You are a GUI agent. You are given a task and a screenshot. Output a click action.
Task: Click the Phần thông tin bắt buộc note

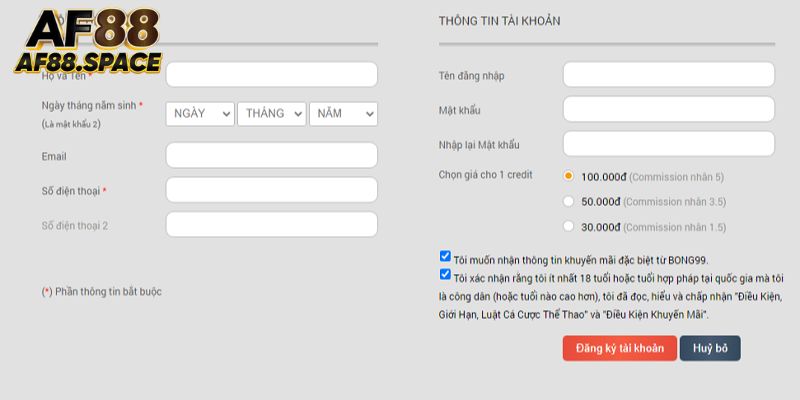[101, 292]
